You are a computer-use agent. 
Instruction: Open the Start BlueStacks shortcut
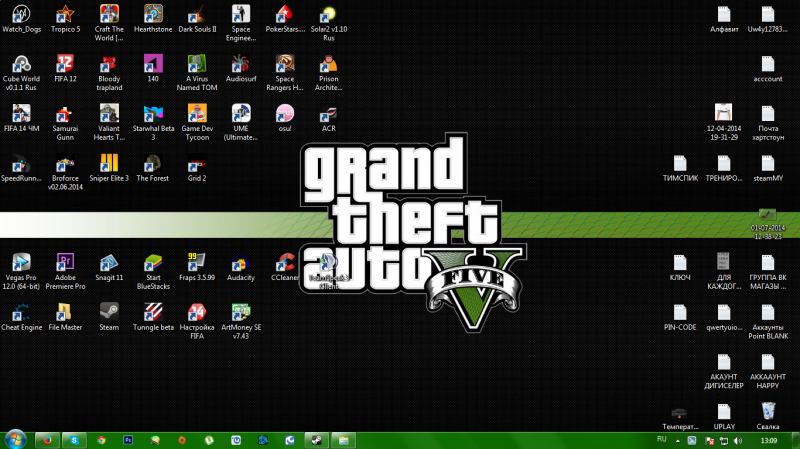point(153,271)
